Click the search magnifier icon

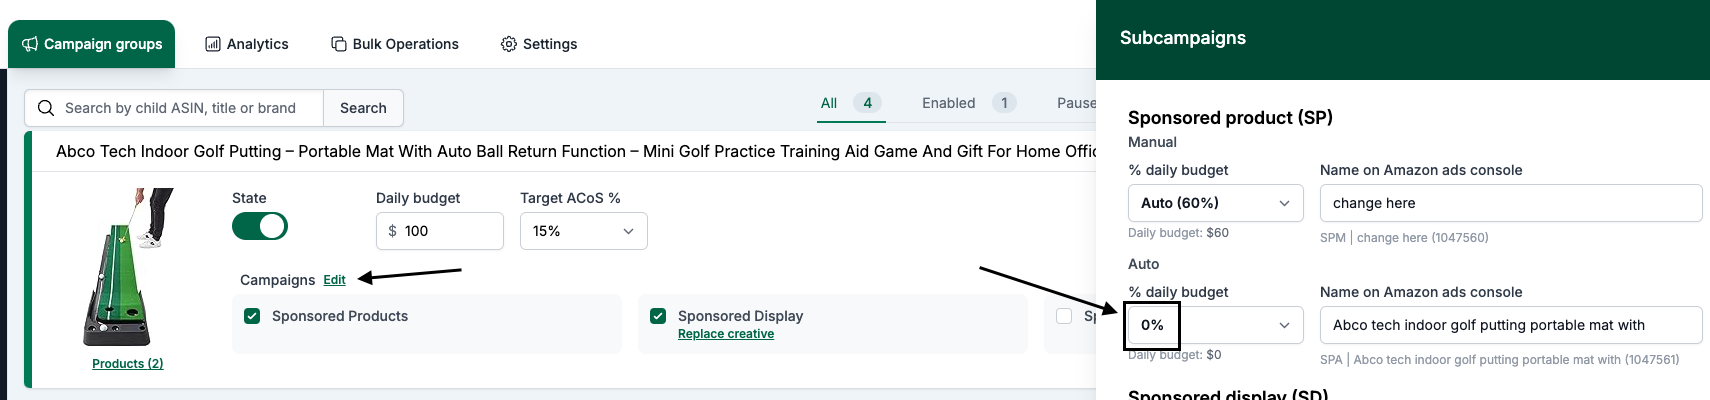click(46, 108)
